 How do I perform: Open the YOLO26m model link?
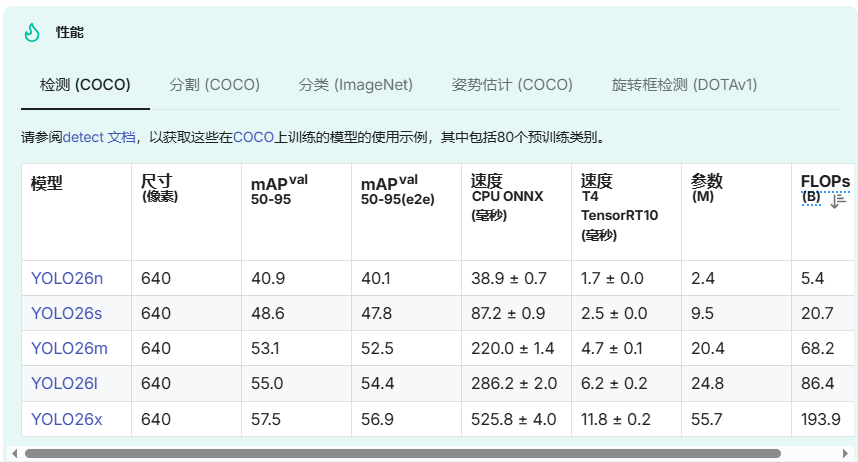point(69,348)
